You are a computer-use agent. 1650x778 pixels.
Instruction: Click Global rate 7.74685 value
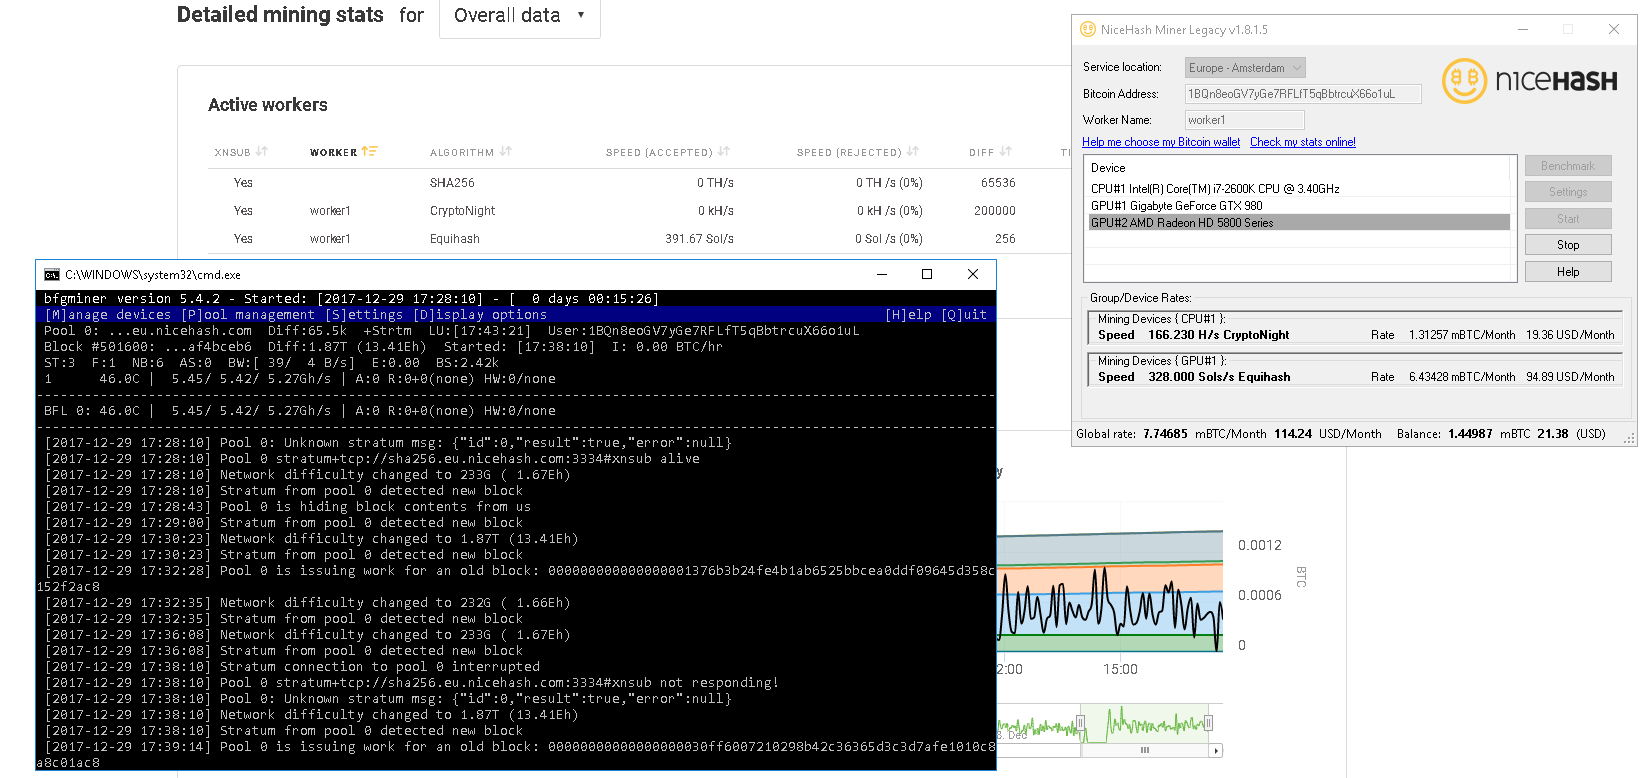click(1166, 434)
